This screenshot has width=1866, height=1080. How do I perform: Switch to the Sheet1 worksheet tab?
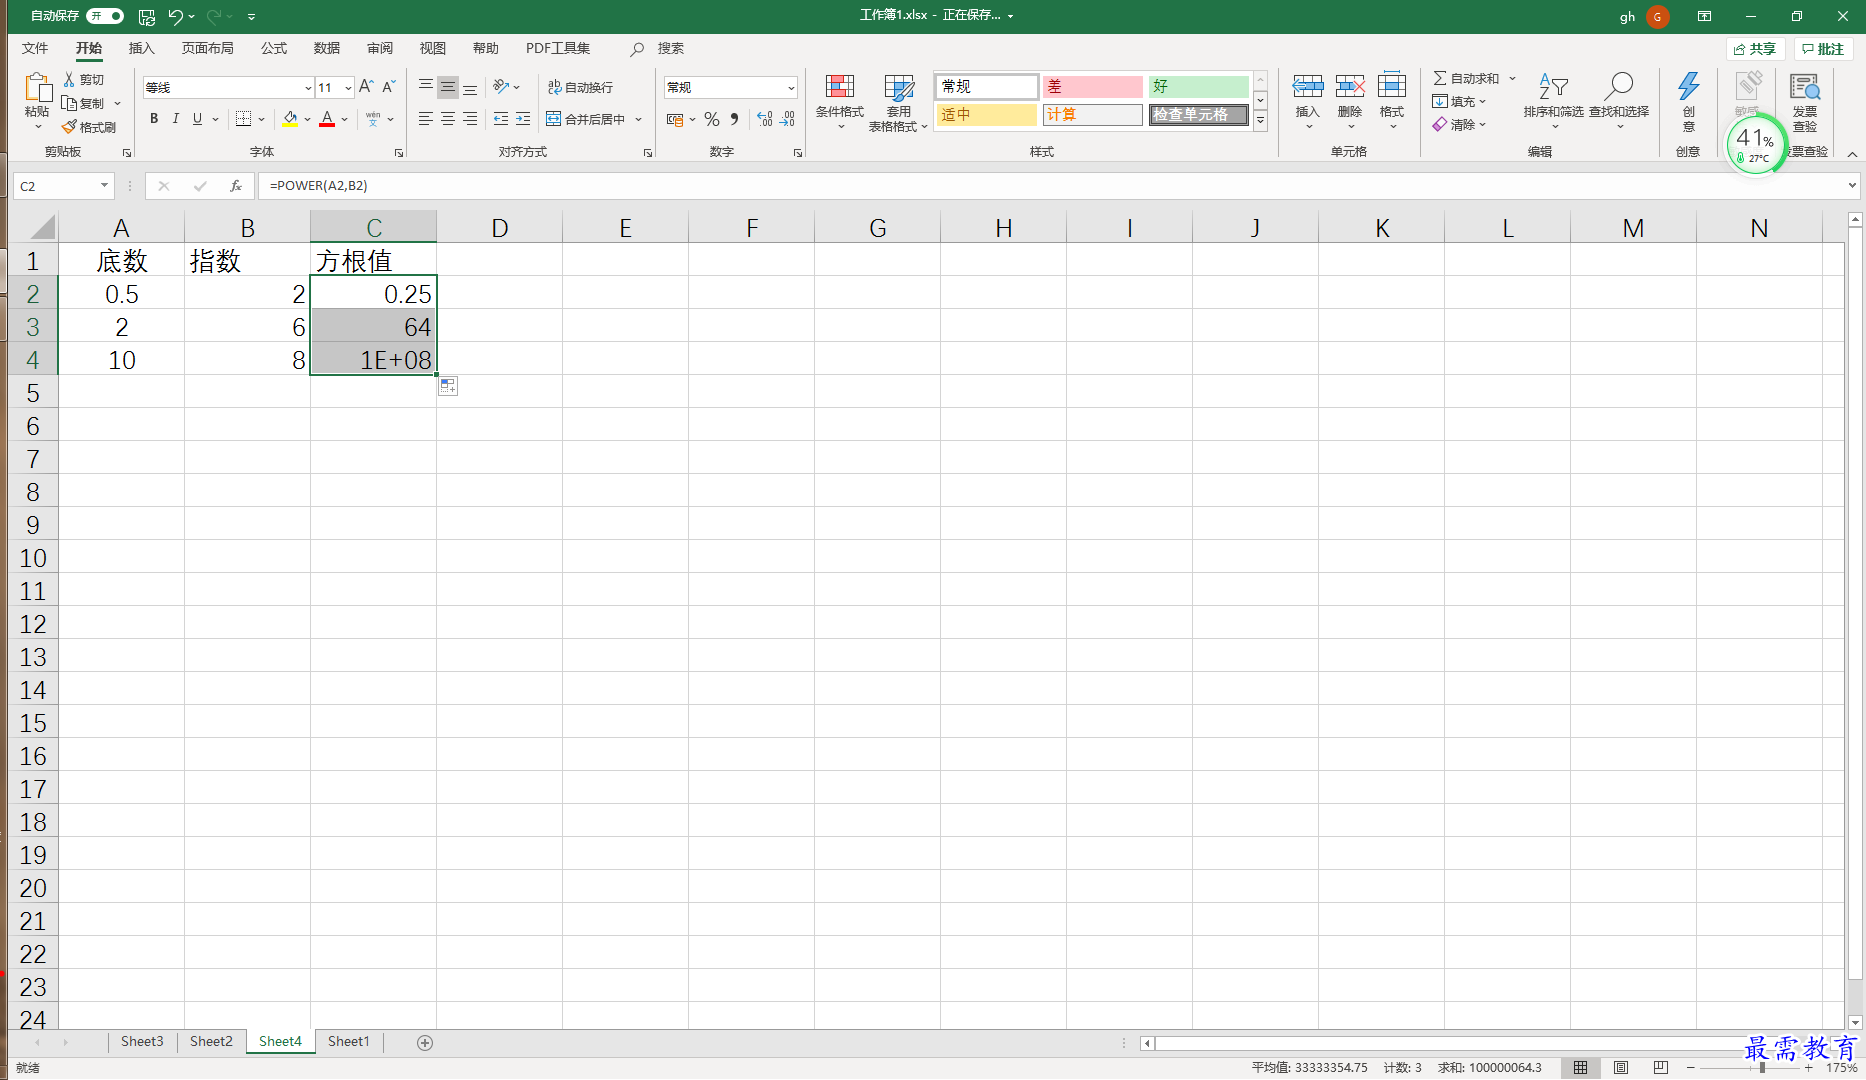click(349, 1042)
